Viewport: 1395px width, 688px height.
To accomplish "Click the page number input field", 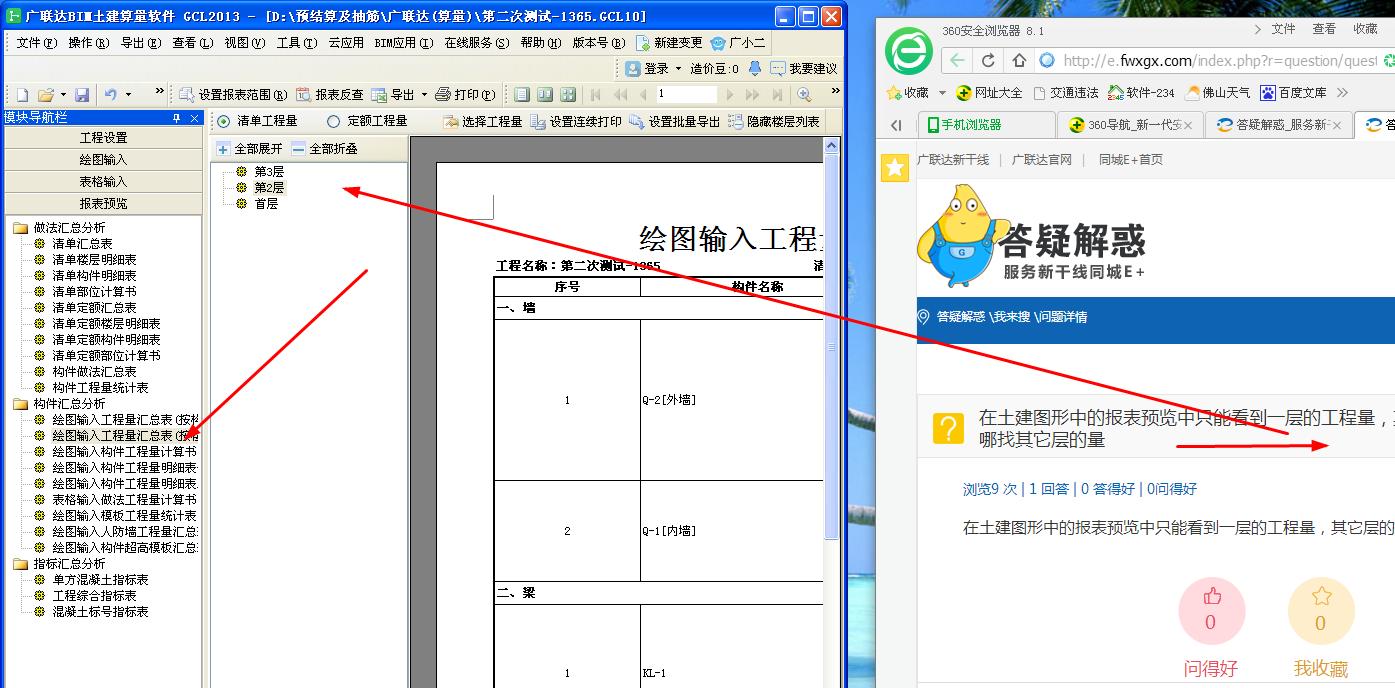I will [686, 95].
